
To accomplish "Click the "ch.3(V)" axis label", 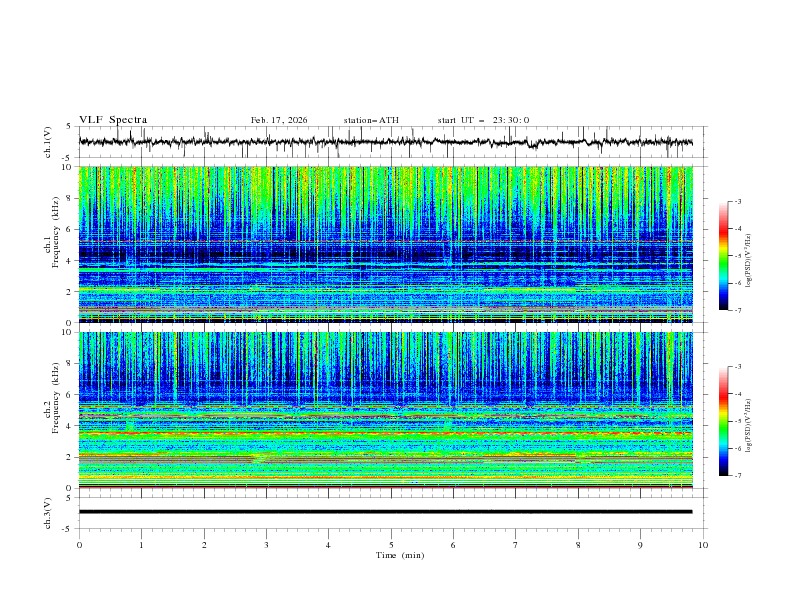I will (48, 513).
